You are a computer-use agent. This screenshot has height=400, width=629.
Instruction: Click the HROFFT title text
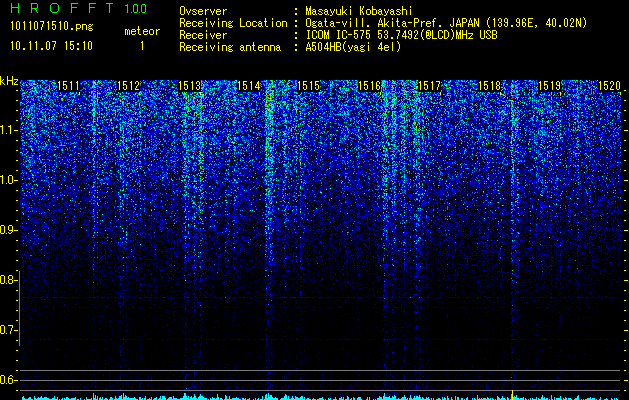[x=62, y=8]
